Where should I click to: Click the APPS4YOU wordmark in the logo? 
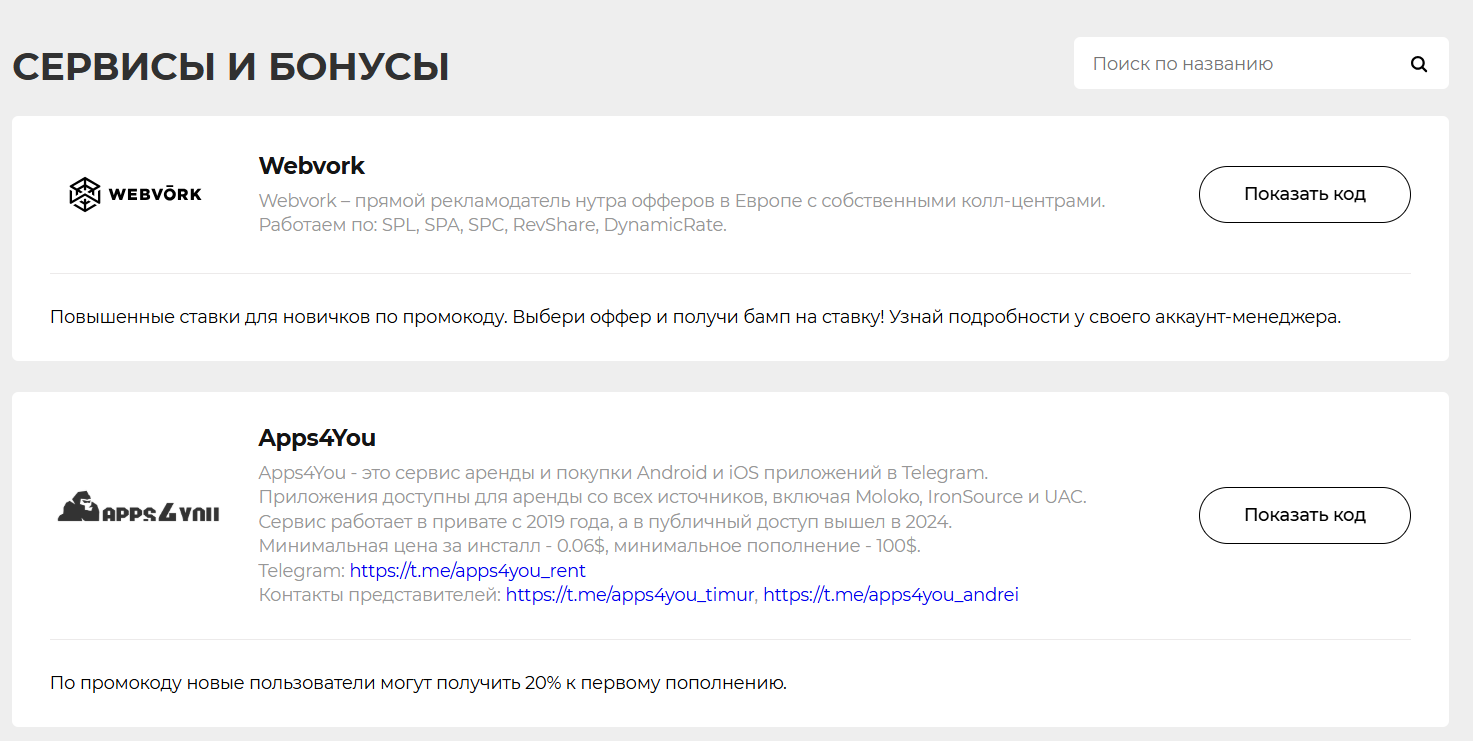(x=161, y=512)
